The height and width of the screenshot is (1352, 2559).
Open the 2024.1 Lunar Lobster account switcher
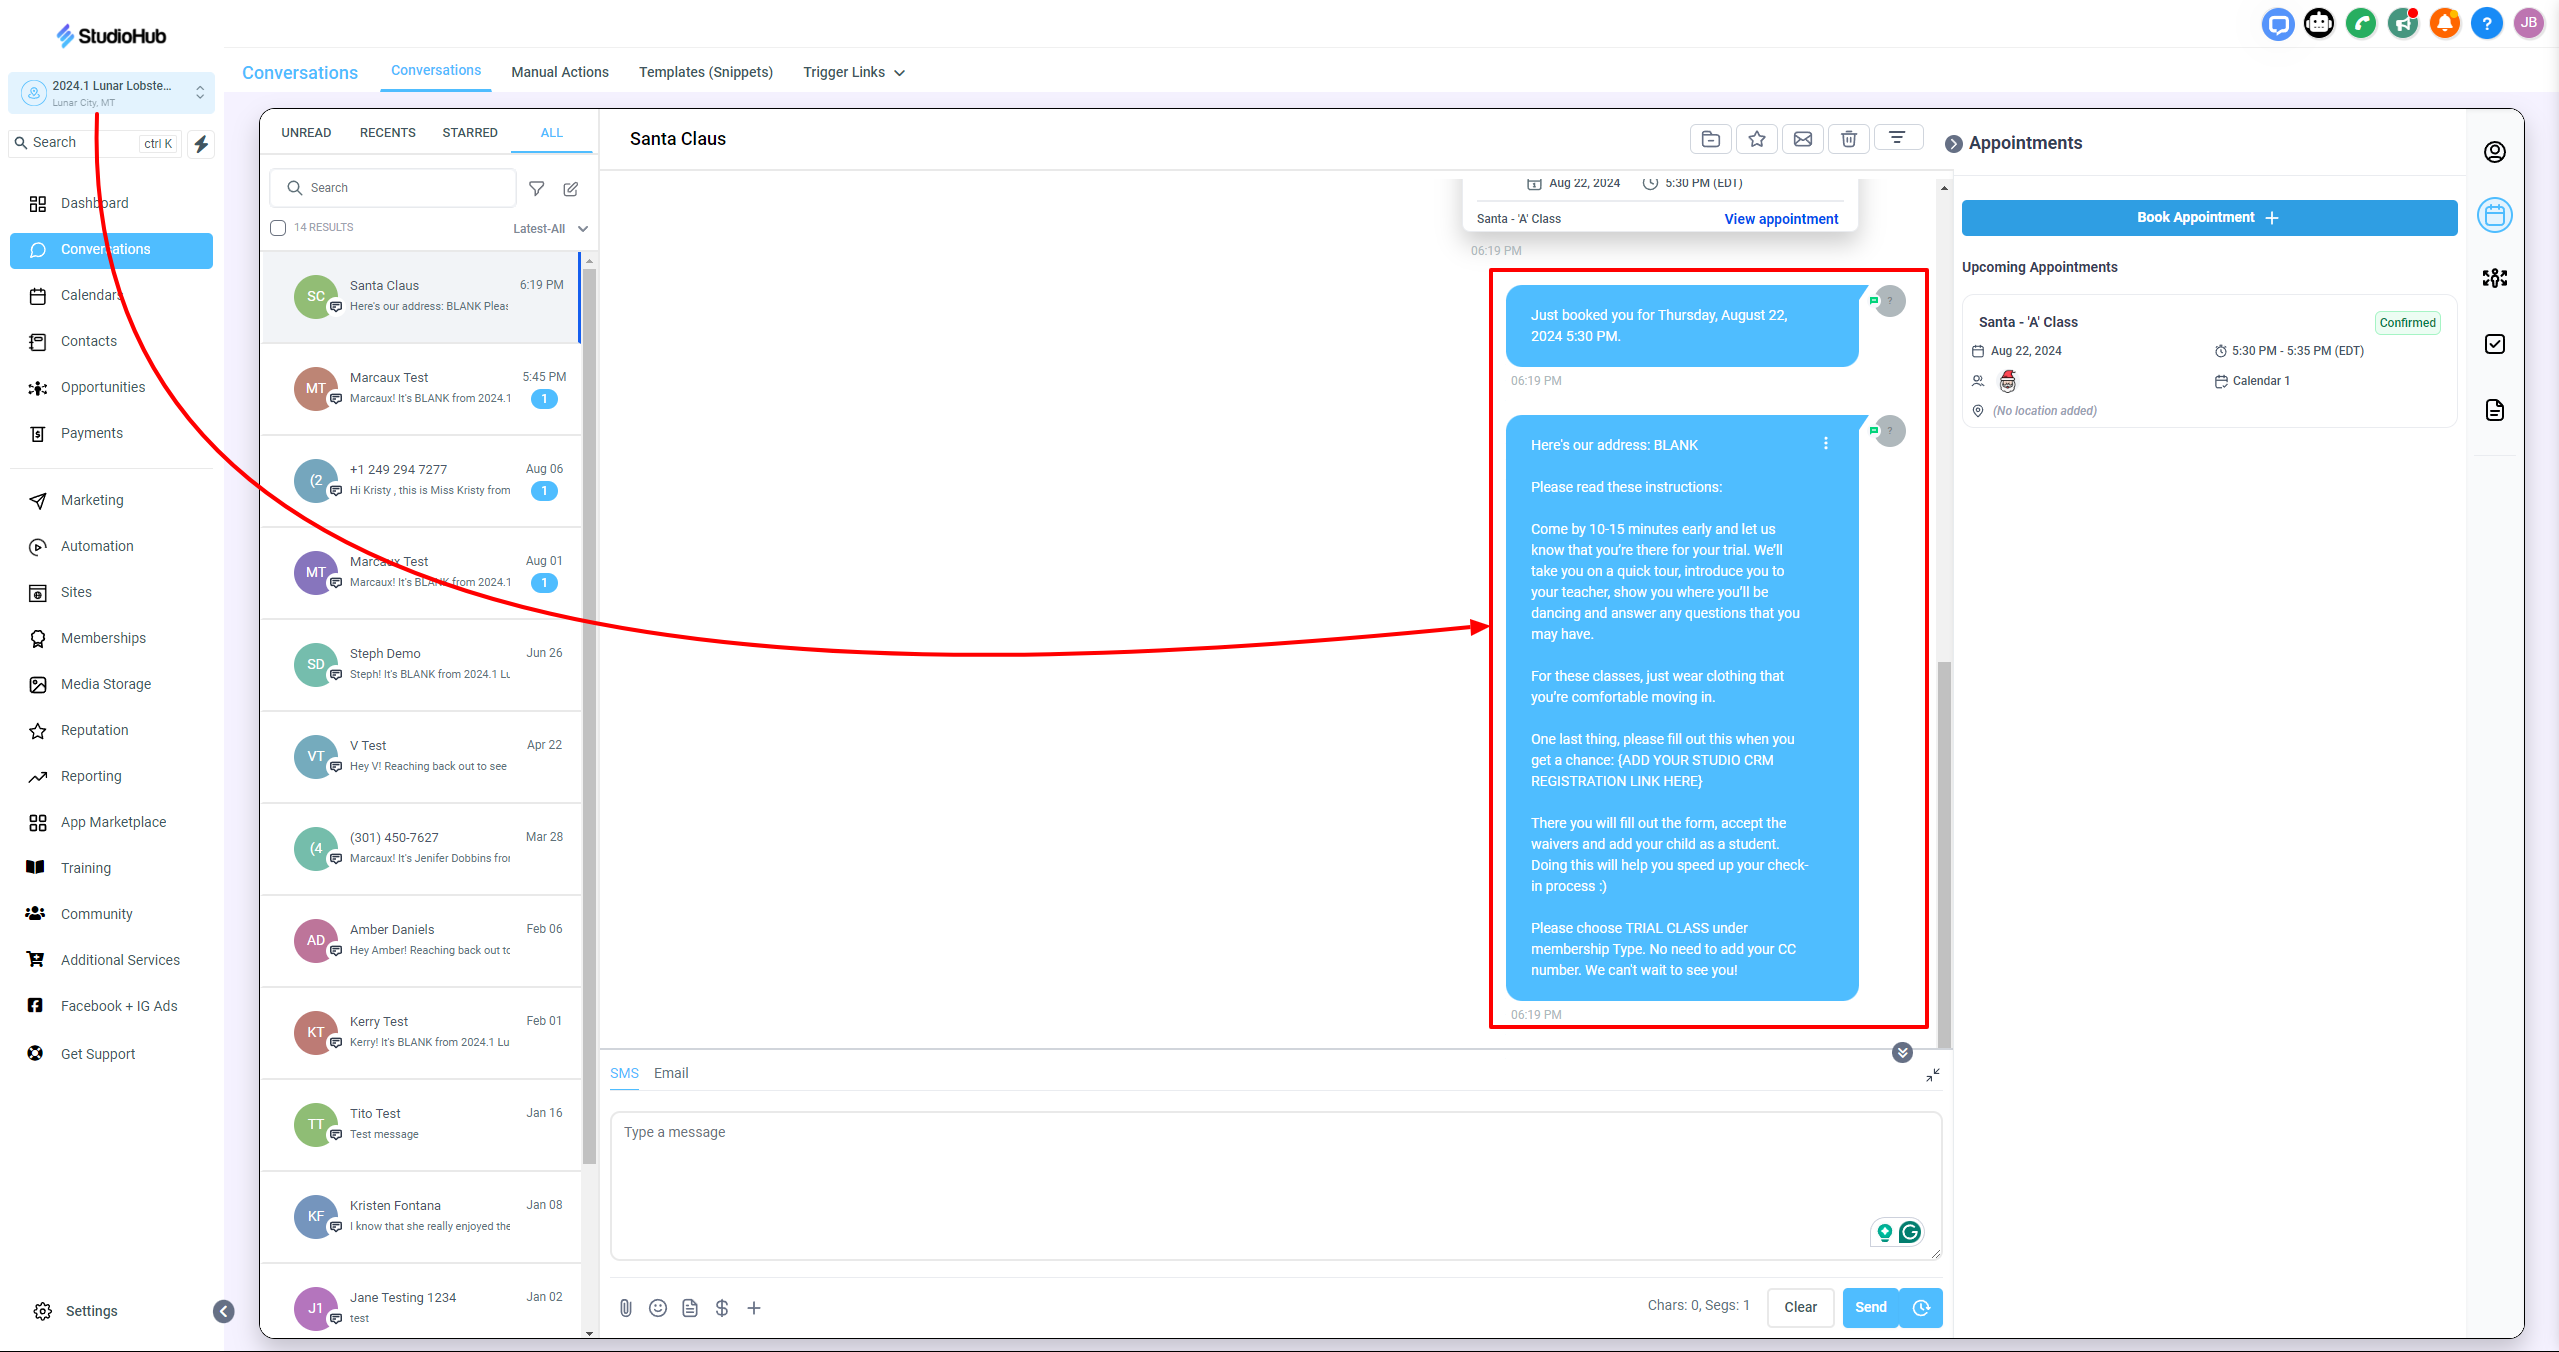coord(112,93)
